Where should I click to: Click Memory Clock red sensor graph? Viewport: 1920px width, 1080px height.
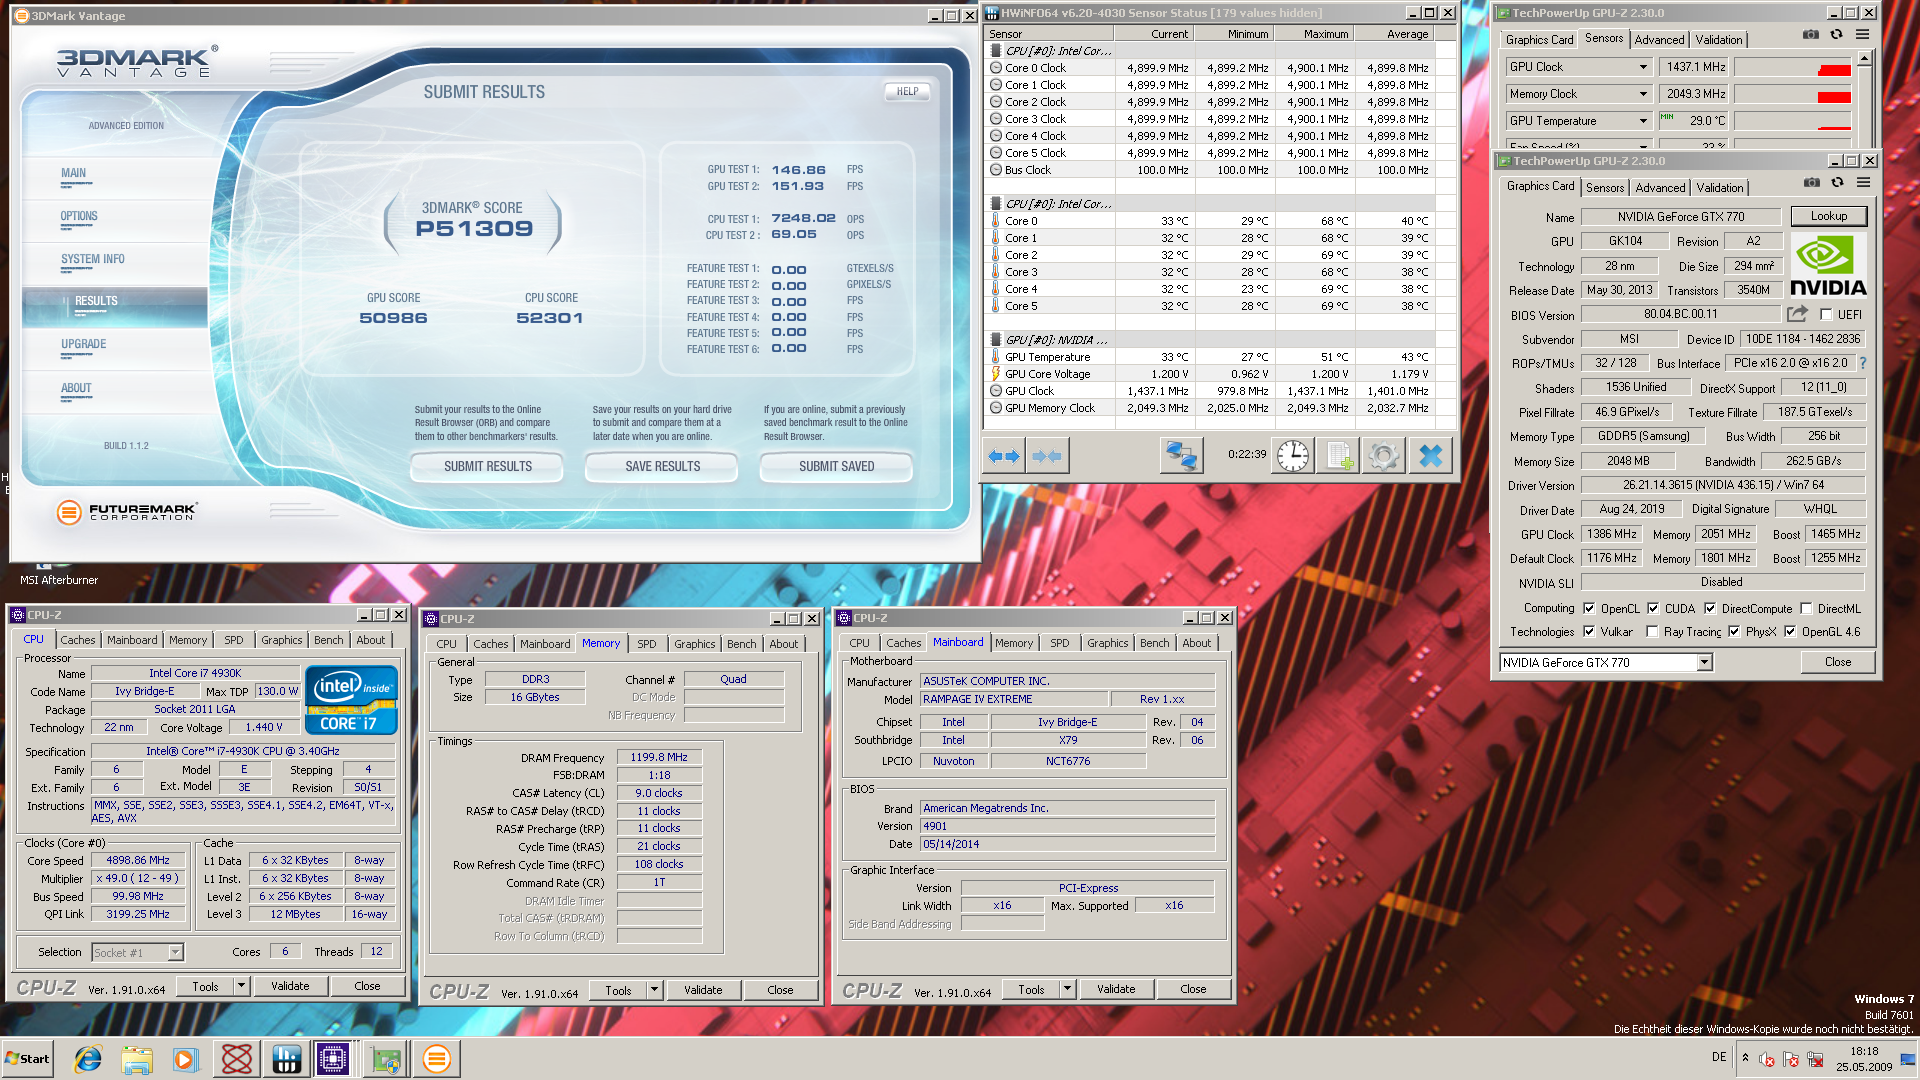pos(1792,94)
